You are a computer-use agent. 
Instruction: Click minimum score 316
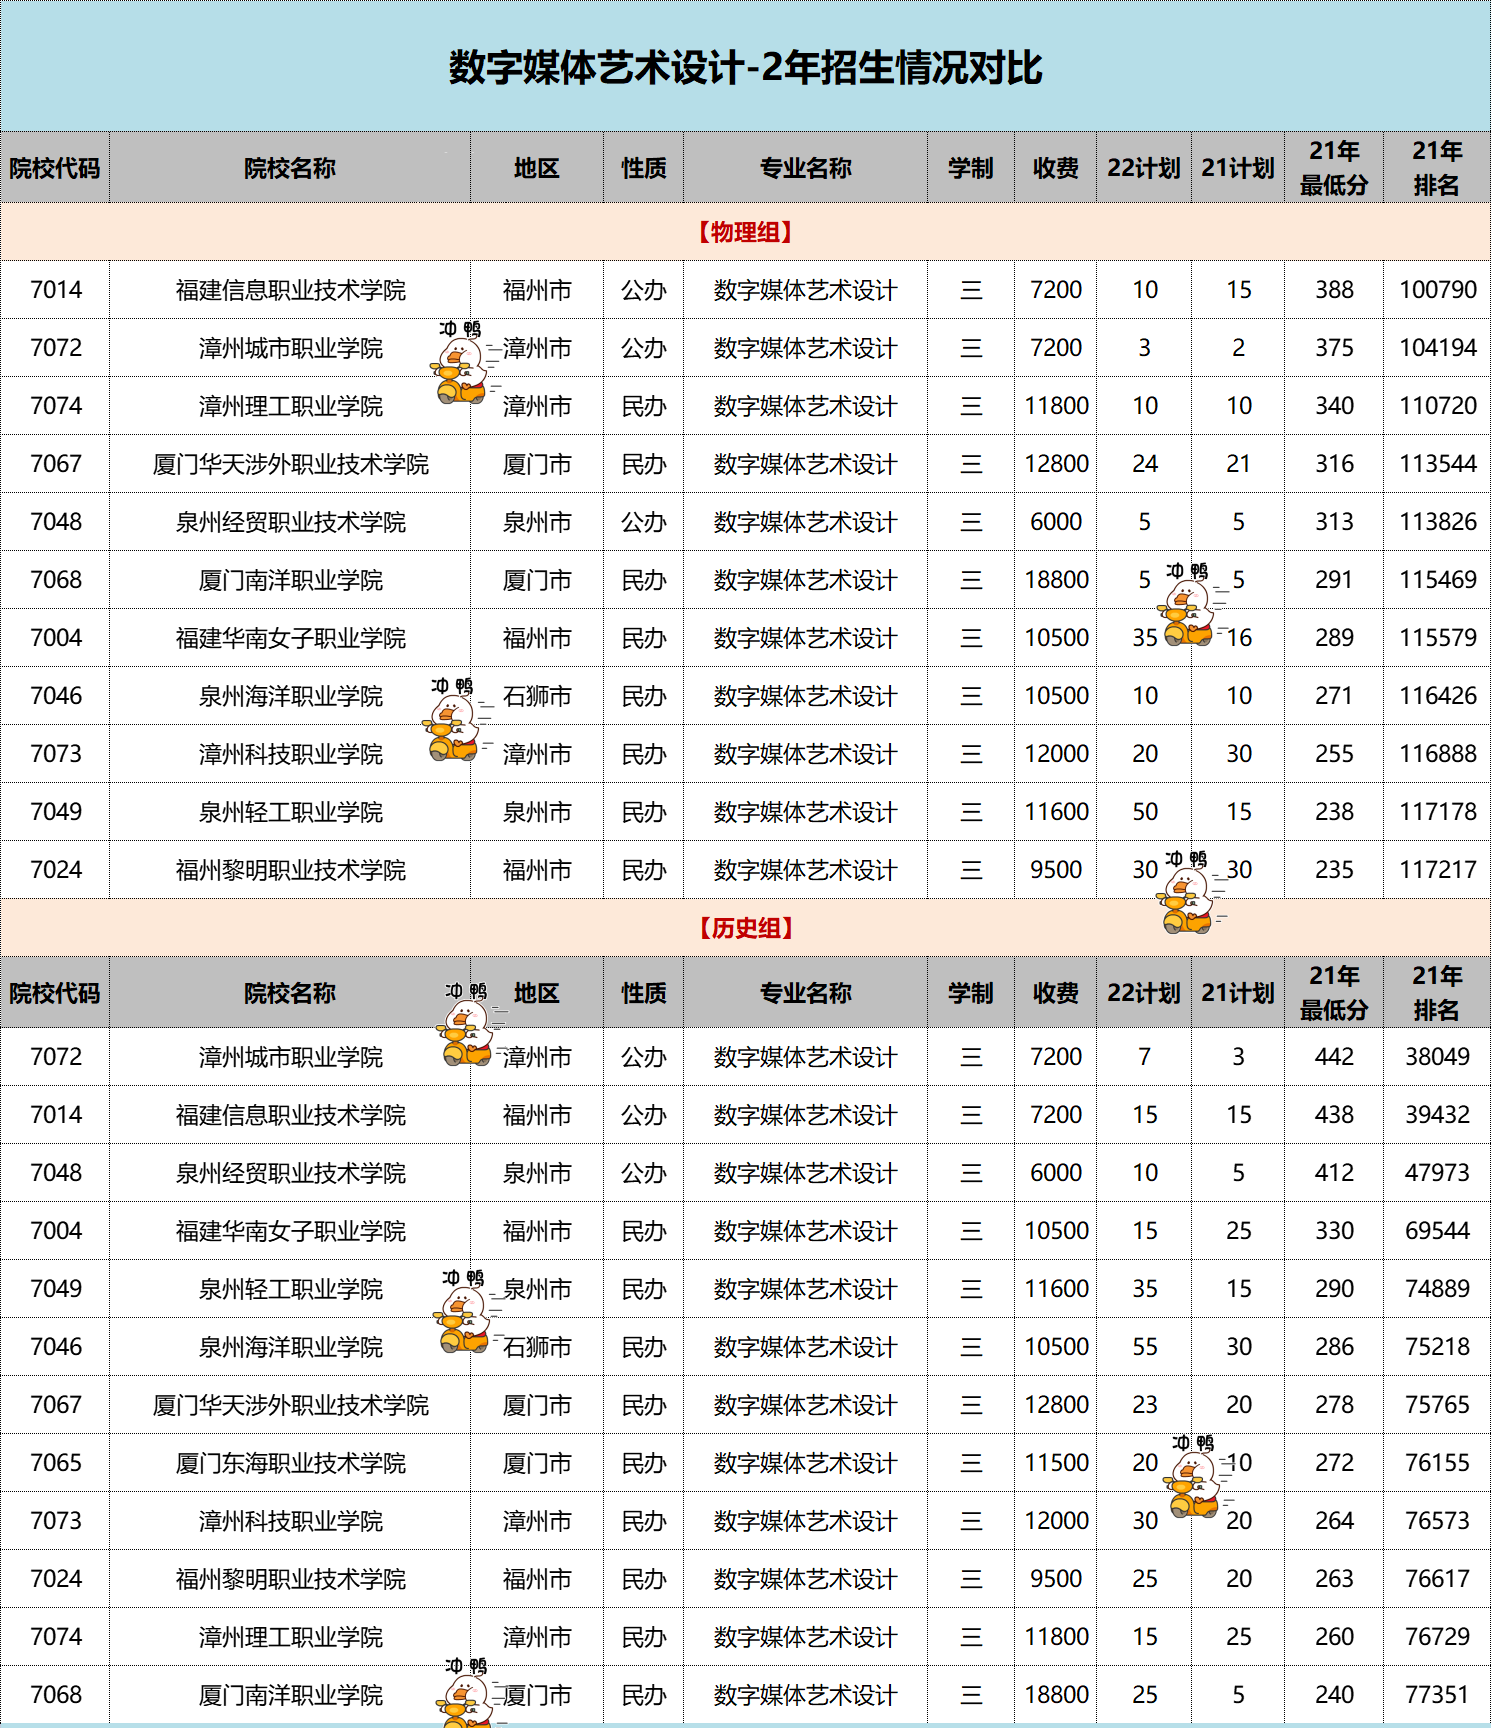click(x=1334, y=464)
